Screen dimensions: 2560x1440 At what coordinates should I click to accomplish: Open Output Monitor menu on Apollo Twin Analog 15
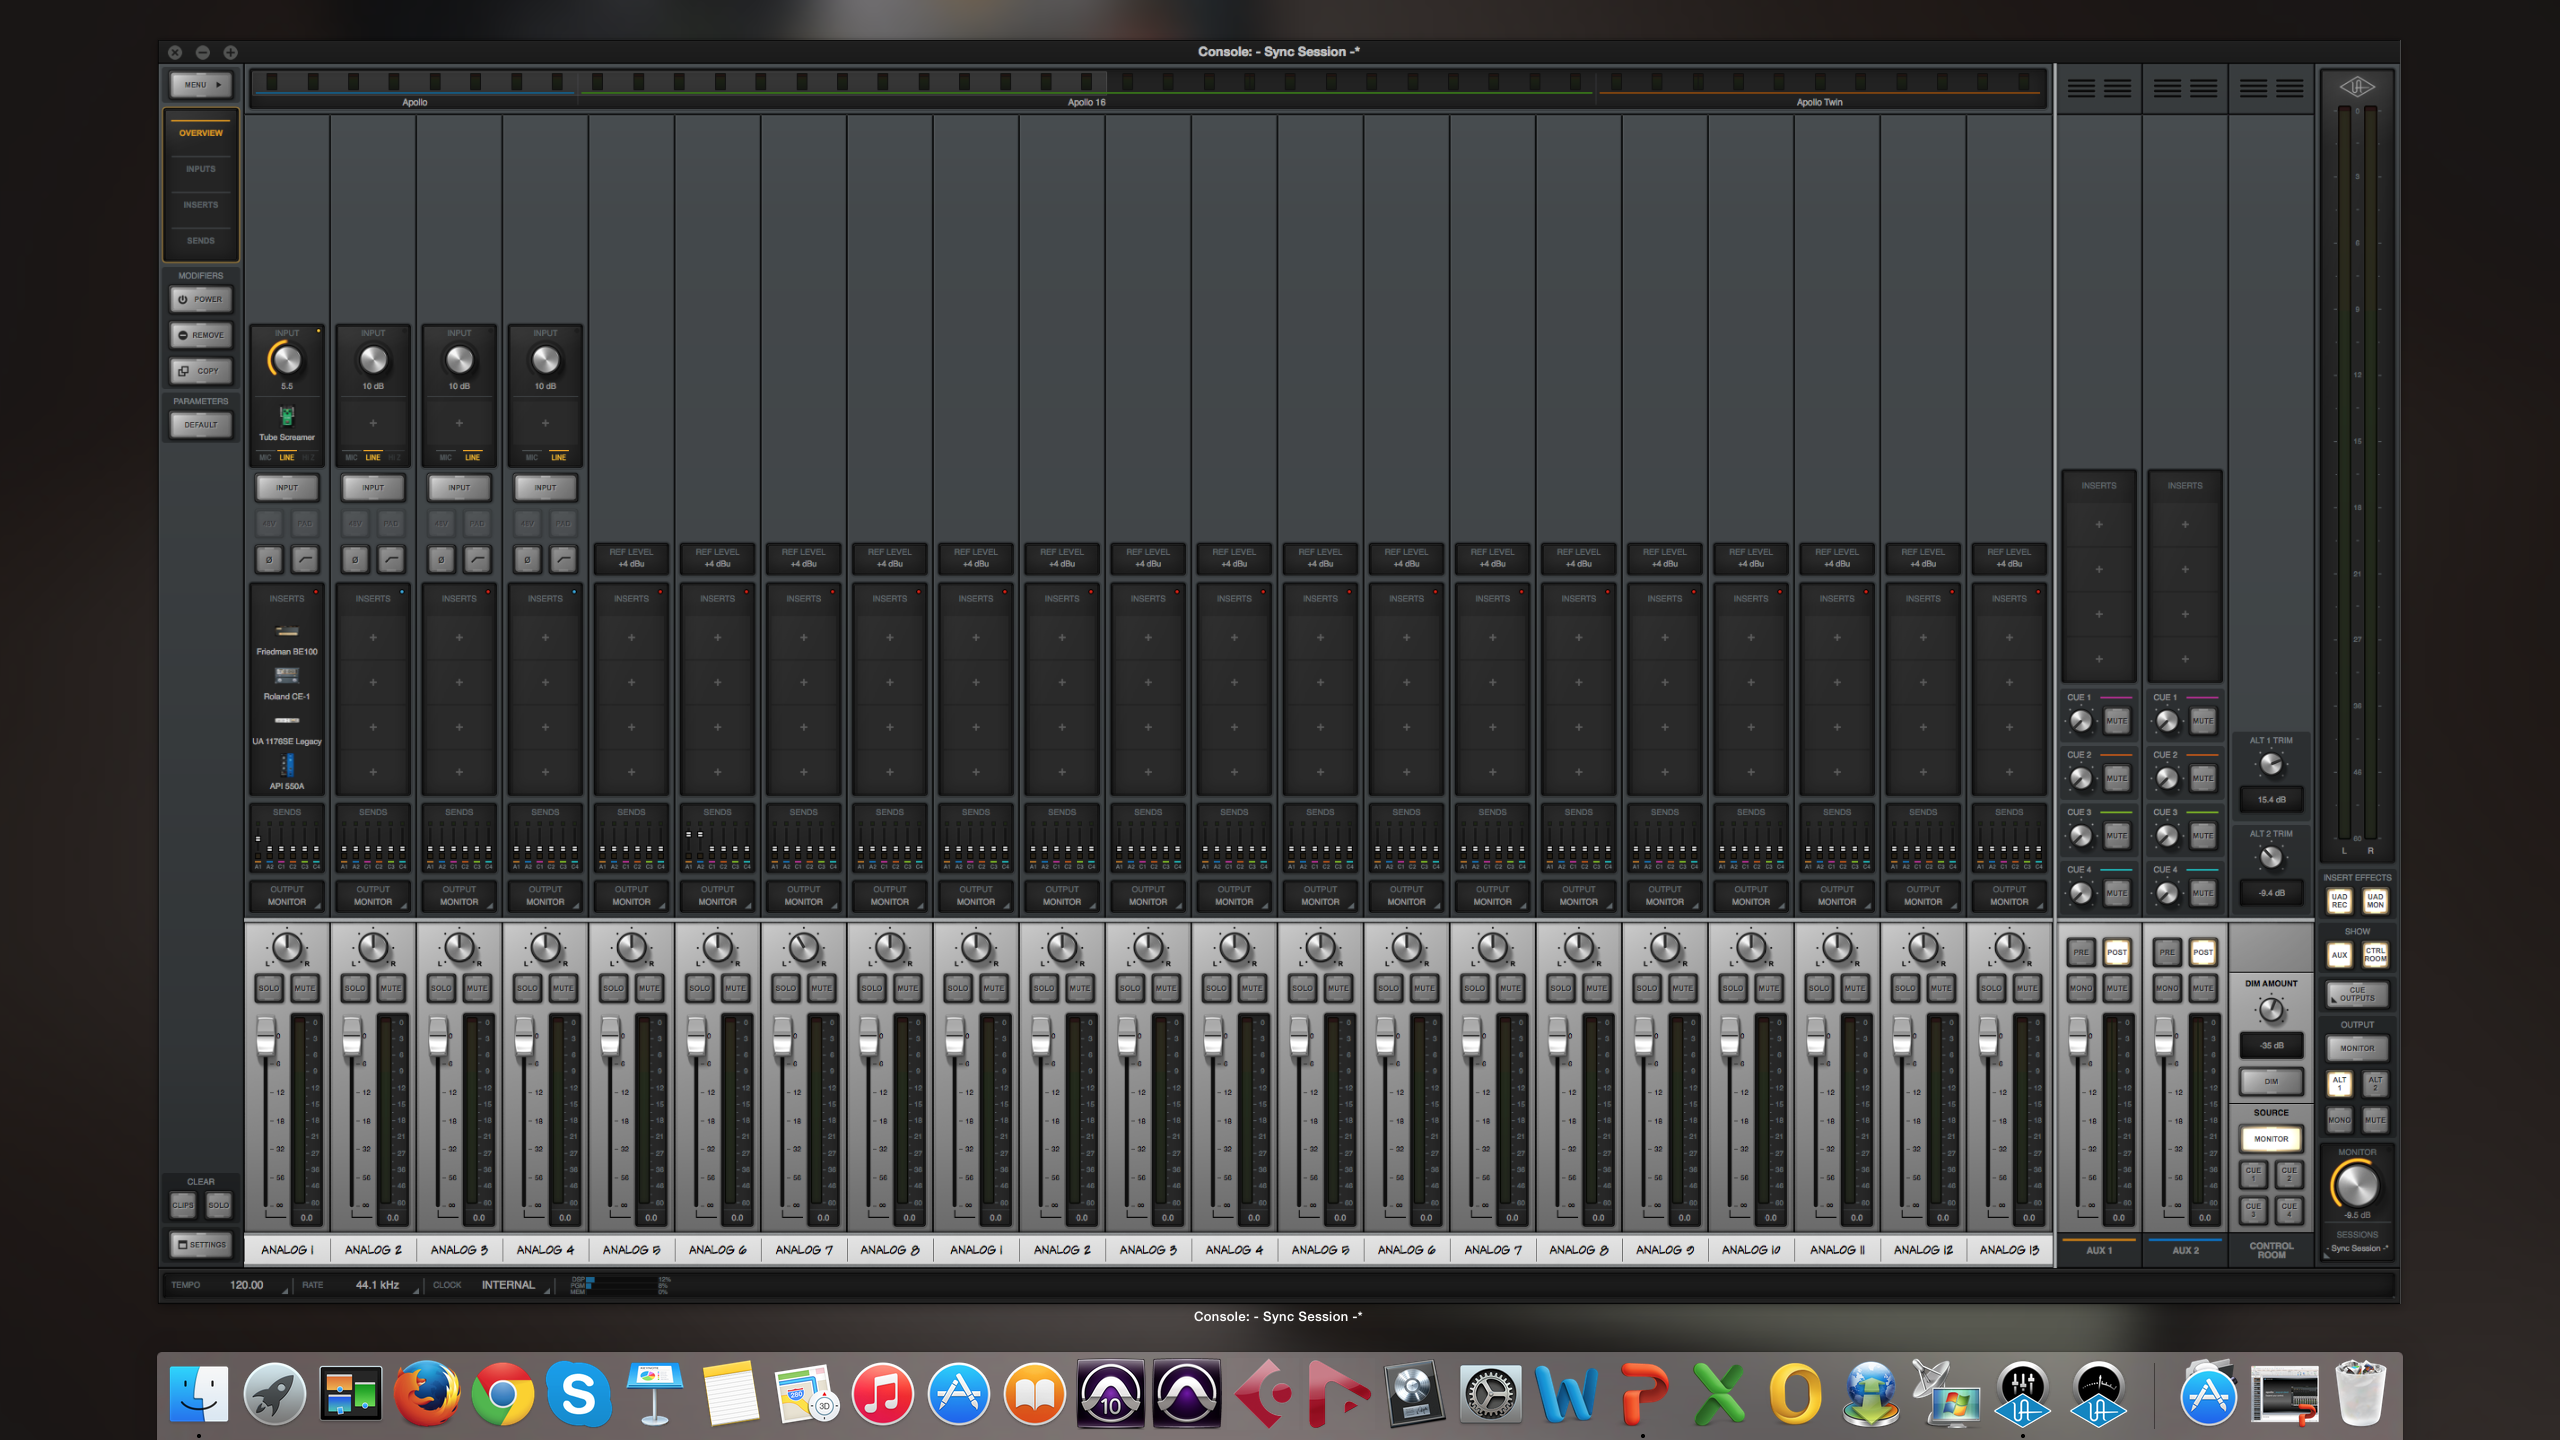pos(2009,896)
